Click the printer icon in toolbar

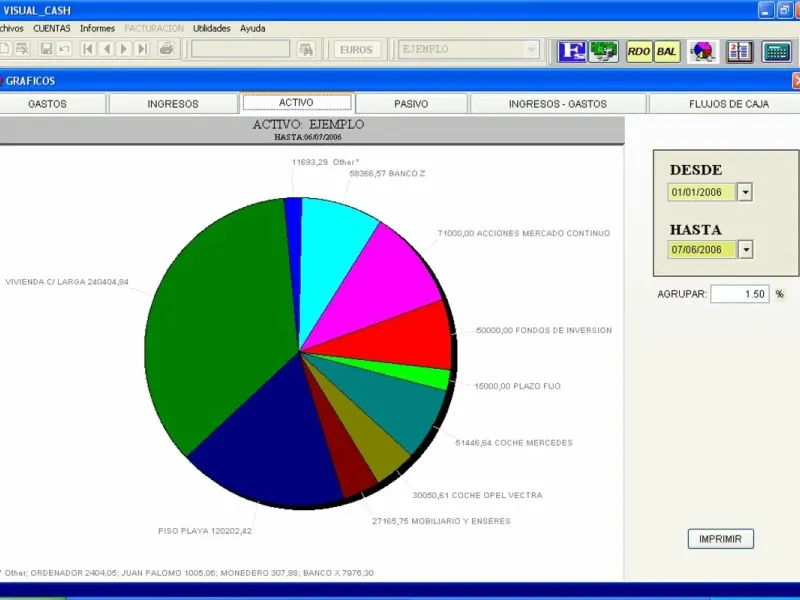click(166, 49)
